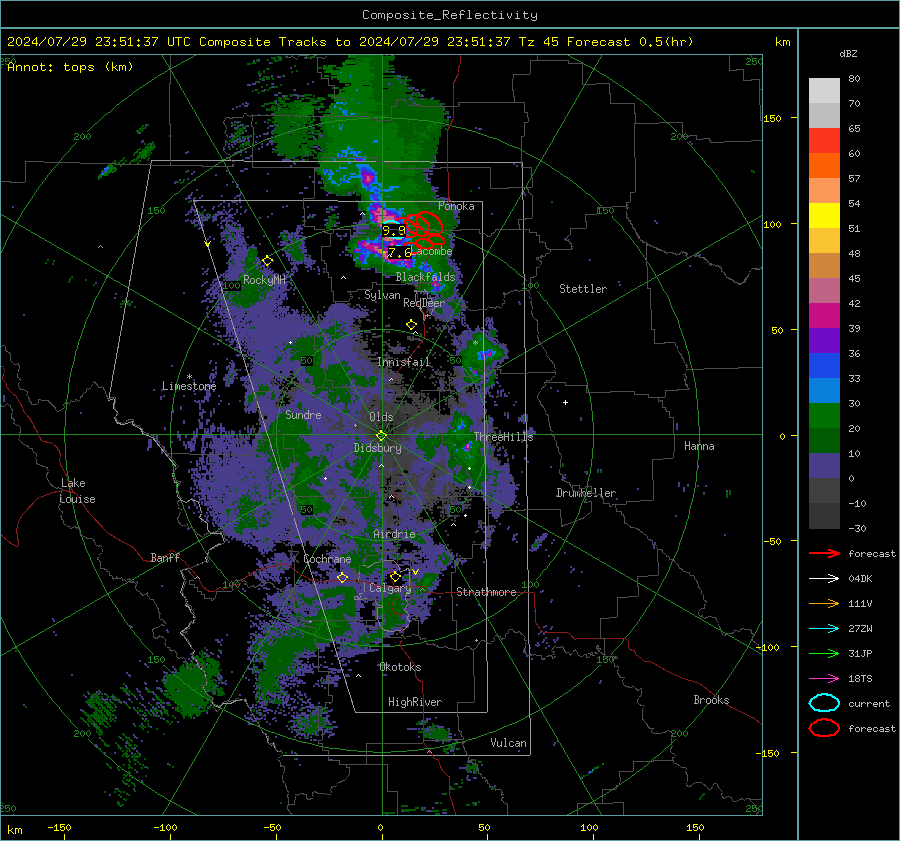The width and height of the screenshot is (900, 841).
Task: Click the RedDeer city label
Action: [424, 303]
